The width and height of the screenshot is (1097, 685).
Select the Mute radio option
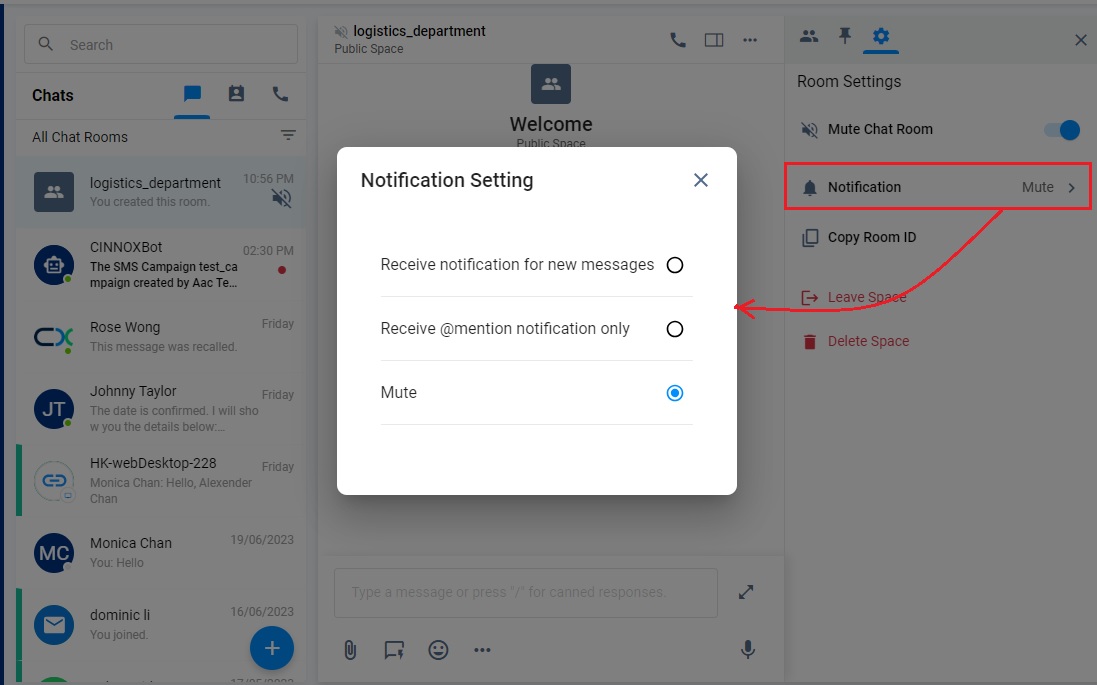coord(674,393)
